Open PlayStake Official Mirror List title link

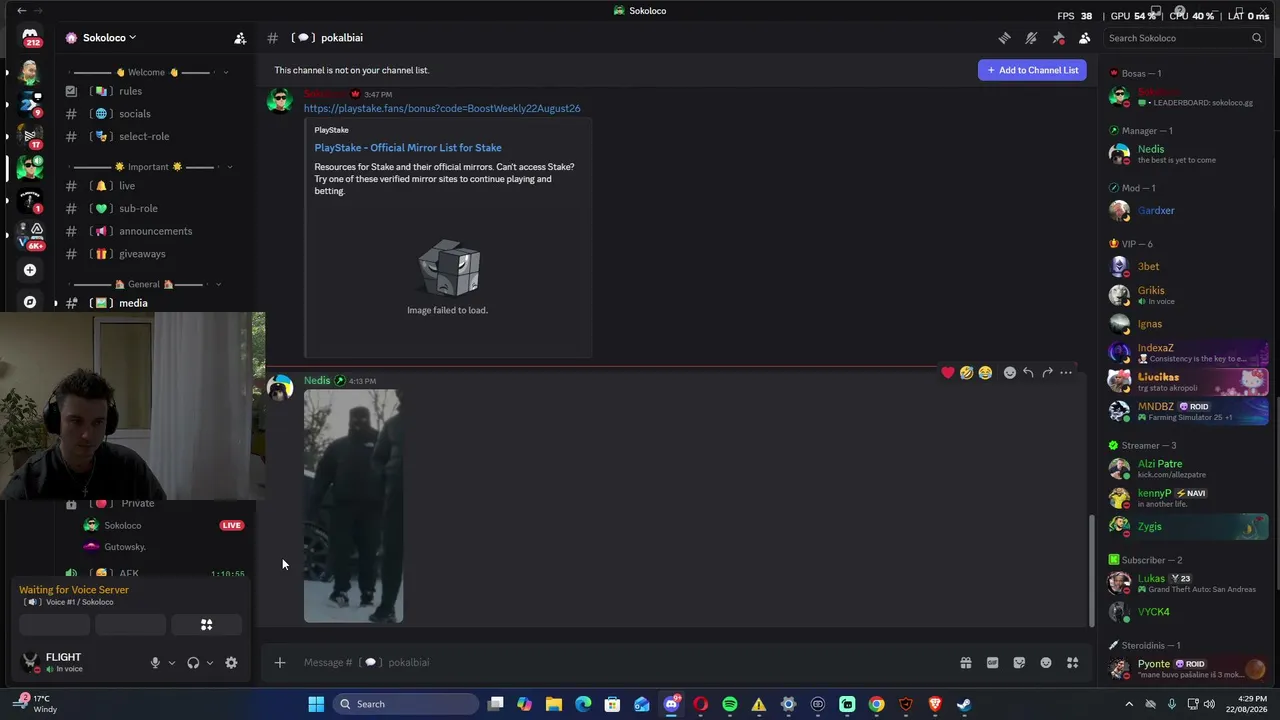(408, 148)
